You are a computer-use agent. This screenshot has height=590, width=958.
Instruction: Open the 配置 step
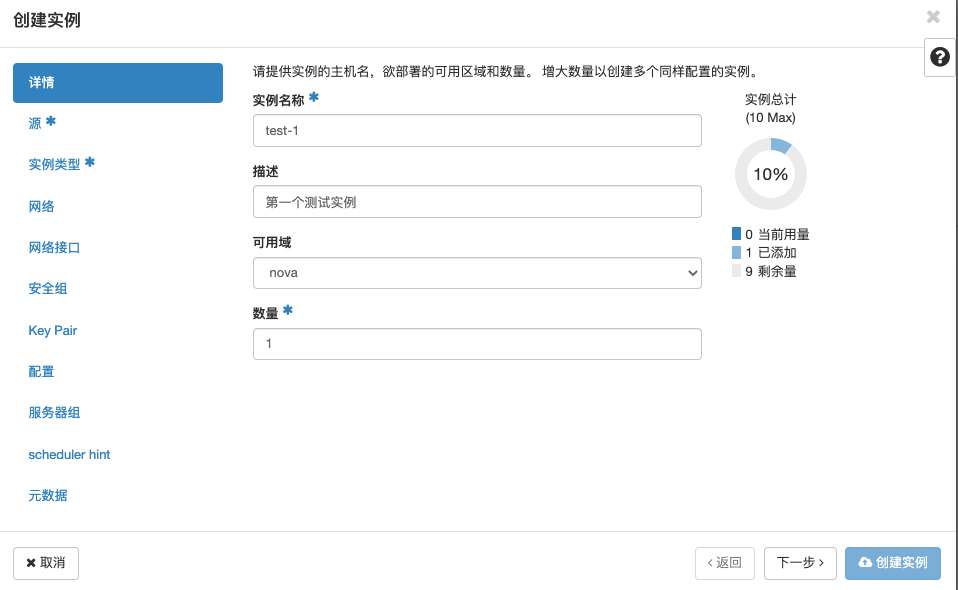coord(41,371)
